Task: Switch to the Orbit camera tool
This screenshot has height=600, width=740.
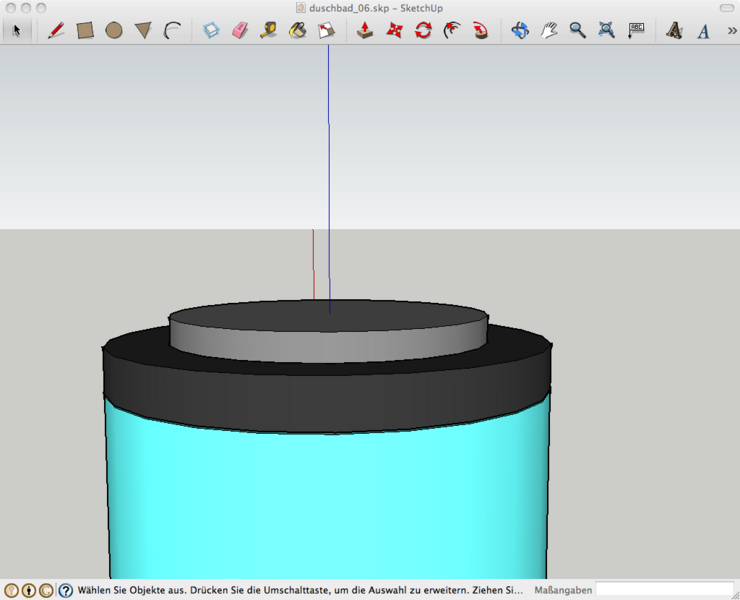Action: pyautogui.click(x=520, y=30)
